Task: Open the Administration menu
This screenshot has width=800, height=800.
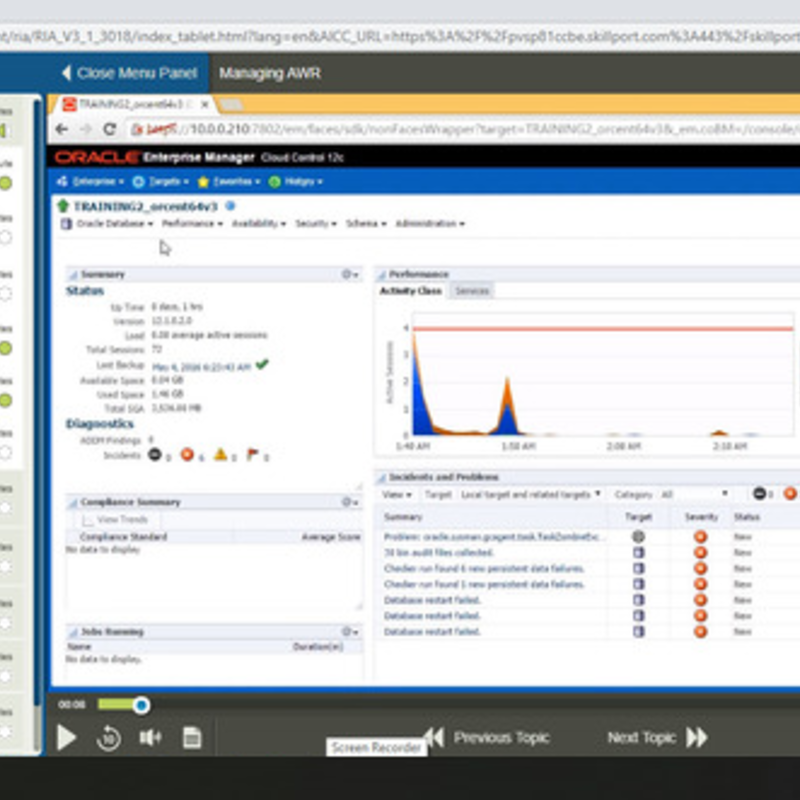Action: [430, 223]
